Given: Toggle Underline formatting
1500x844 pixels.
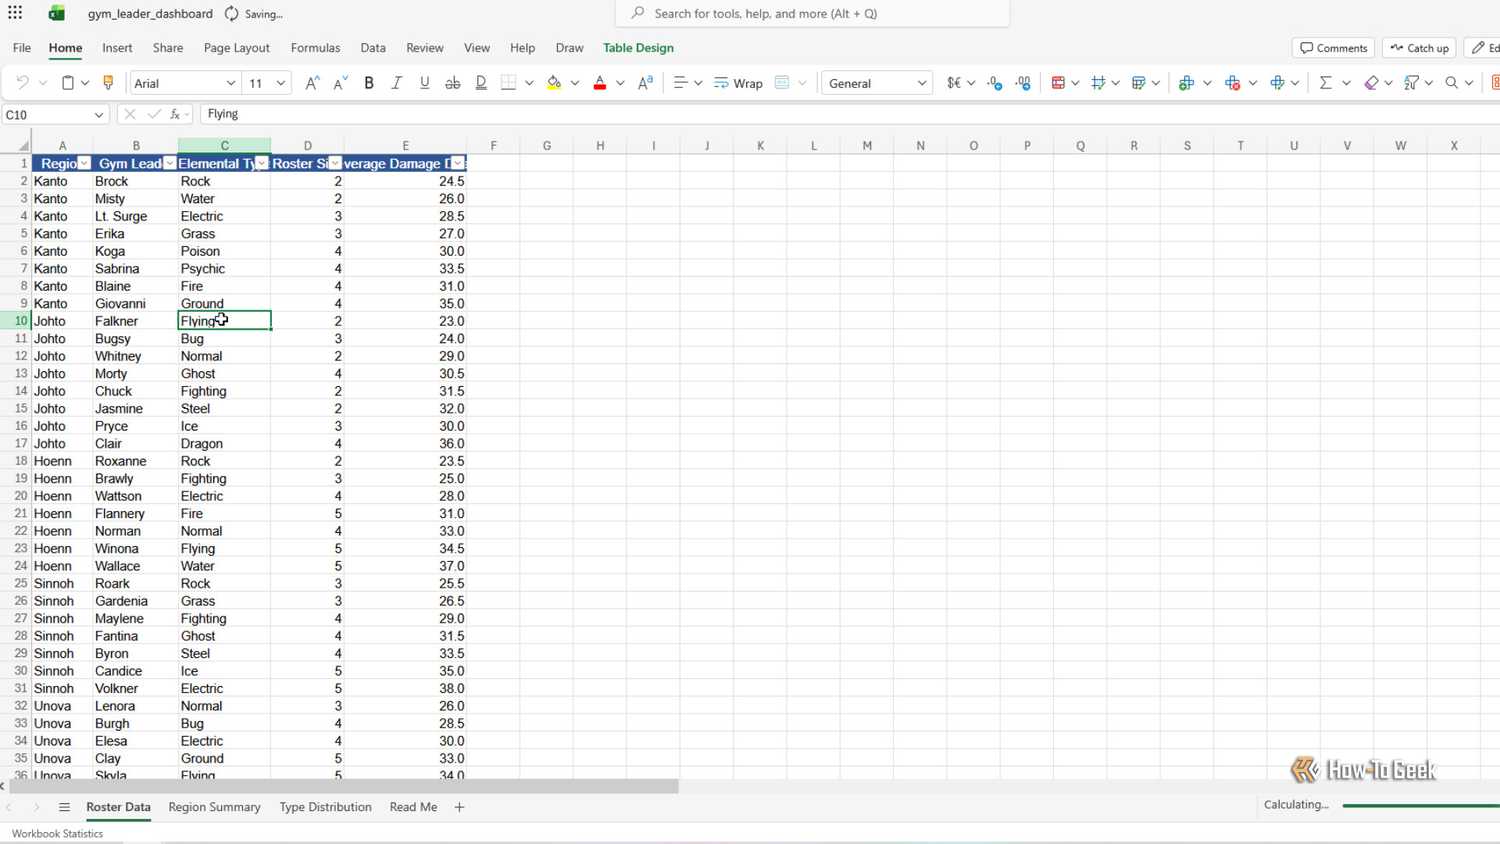Looking at the screenshot, I should click(425, 83).
